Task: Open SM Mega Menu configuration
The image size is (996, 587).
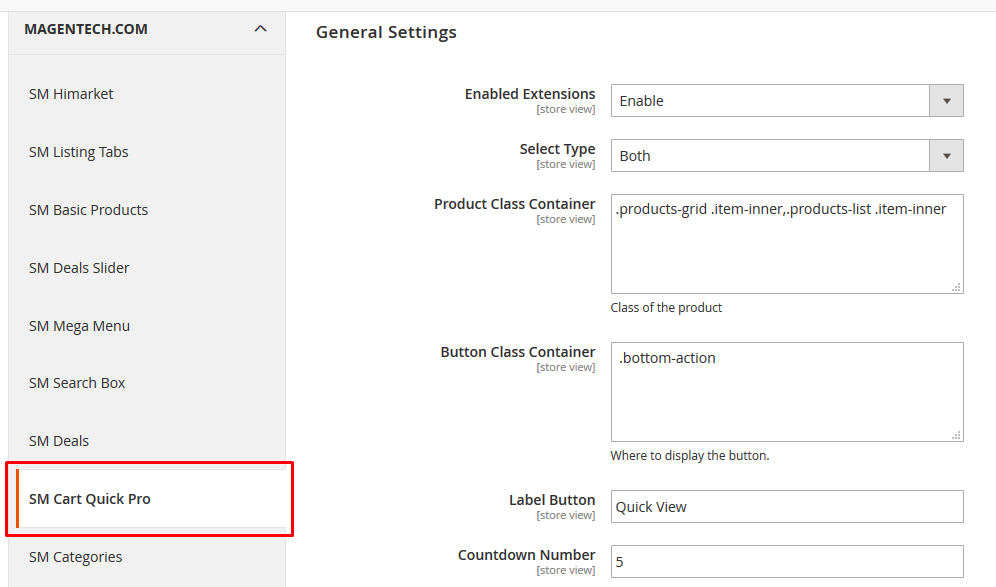Action: pos(79,326)
